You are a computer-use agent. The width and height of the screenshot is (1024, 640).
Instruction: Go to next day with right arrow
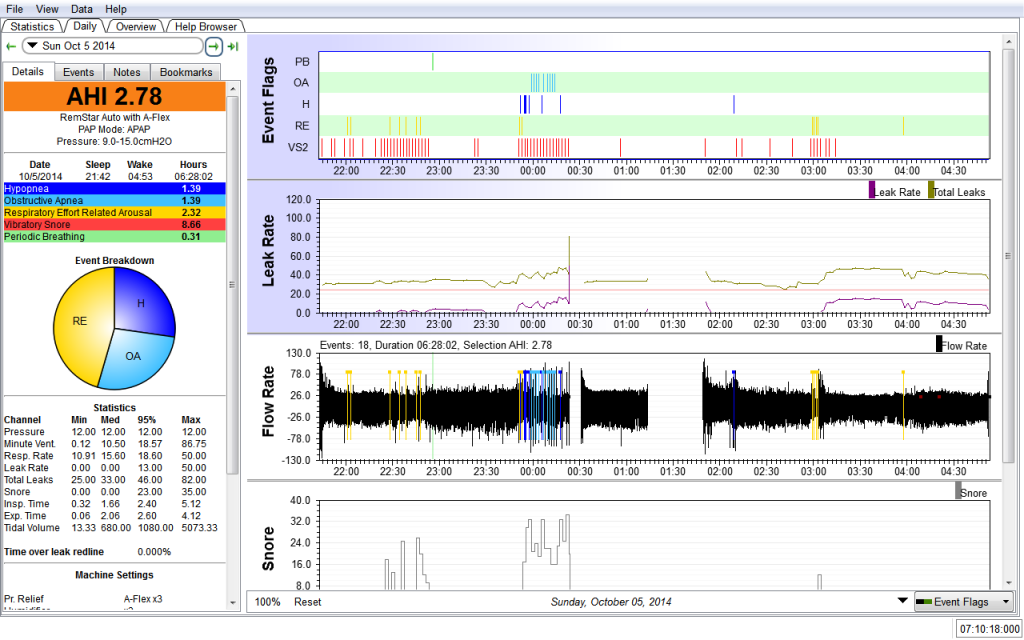214,46
